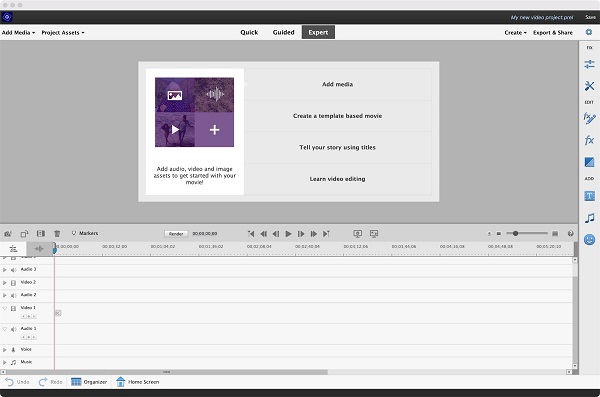
Task: Toggle the Video 2 track filmstrip icon
Action: 13,283
